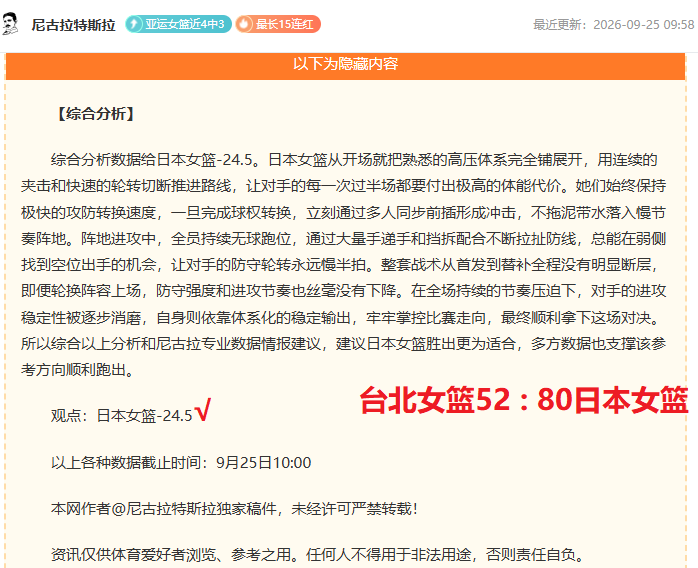This screenshot has width=698, height=568.
Task: Click the line starting 夹击和快速的轮转
Action: (343, 186)
